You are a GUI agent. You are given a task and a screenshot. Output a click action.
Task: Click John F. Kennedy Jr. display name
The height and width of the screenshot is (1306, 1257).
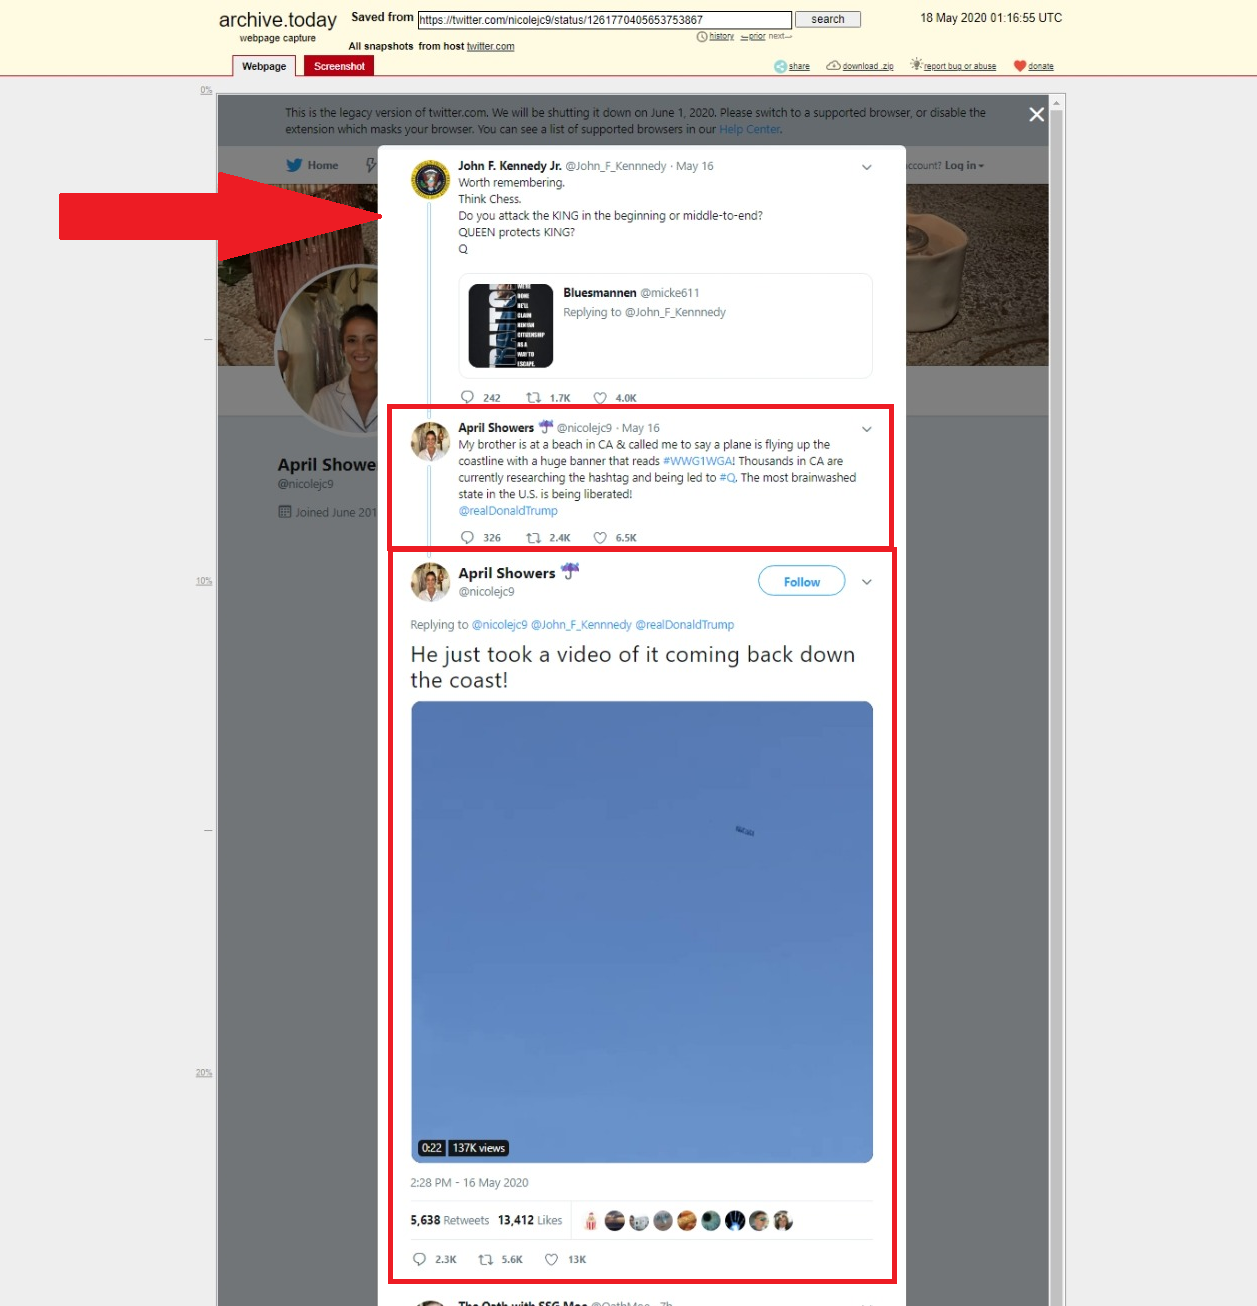click(x=510, y=166)
